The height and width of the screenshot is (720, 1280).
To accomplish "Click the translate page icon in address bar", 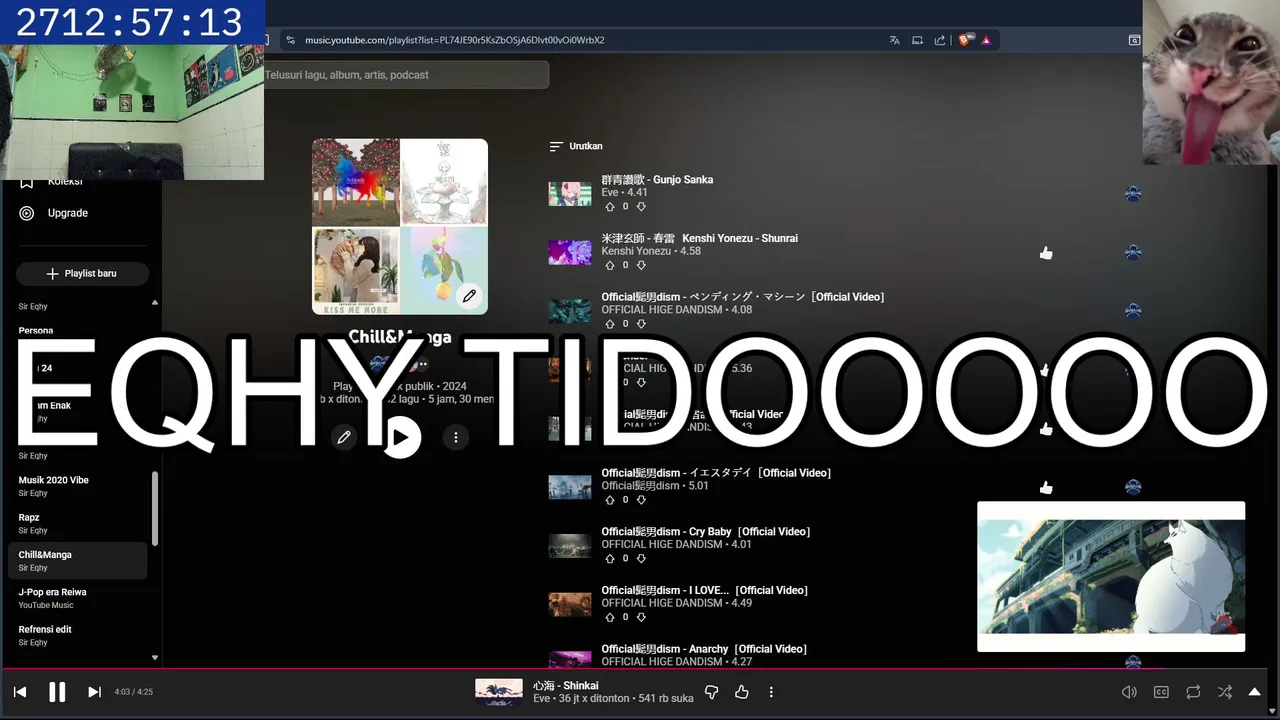I will 895,40.
